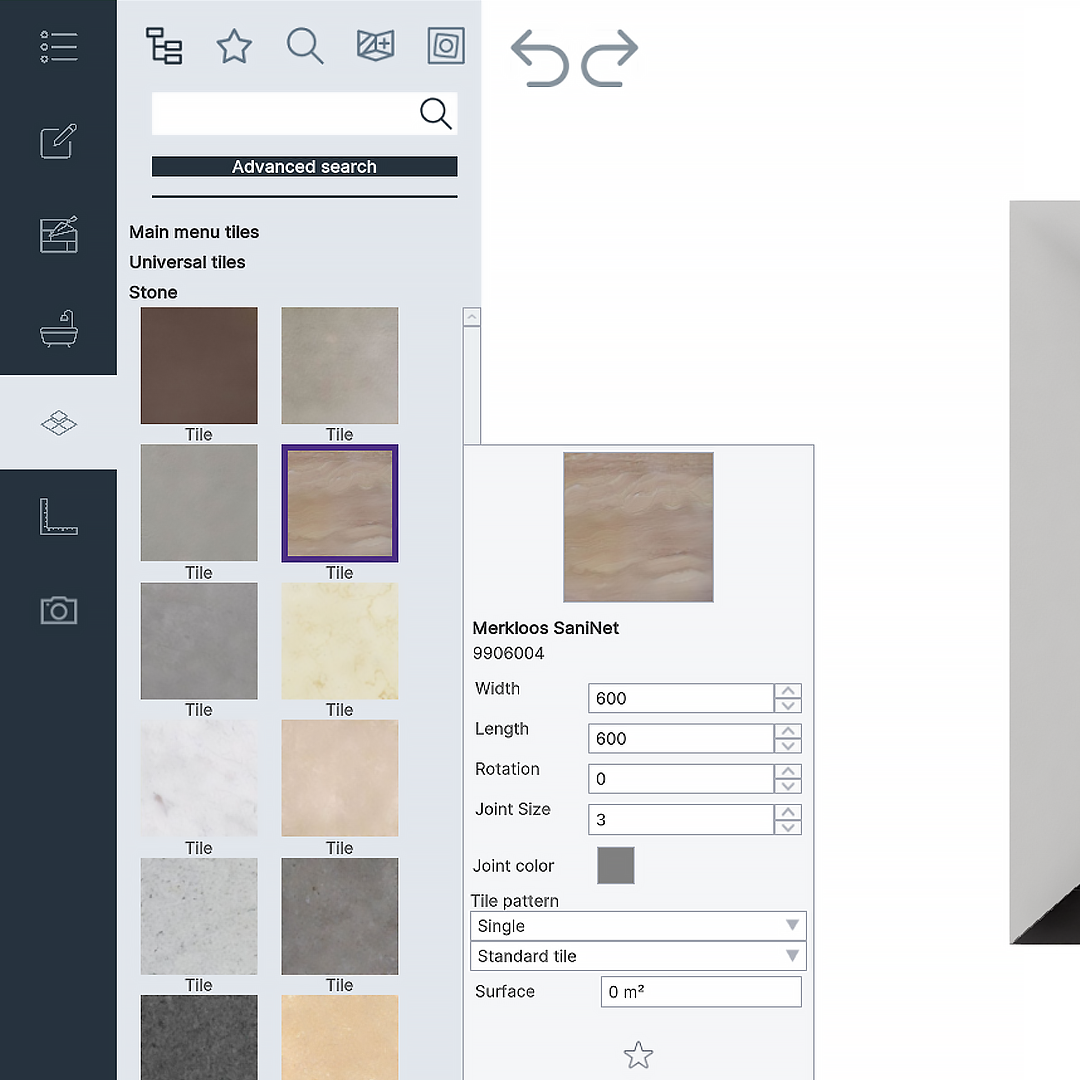
Task: Change the Joint color swatch
Action: (x=616, y=865)
